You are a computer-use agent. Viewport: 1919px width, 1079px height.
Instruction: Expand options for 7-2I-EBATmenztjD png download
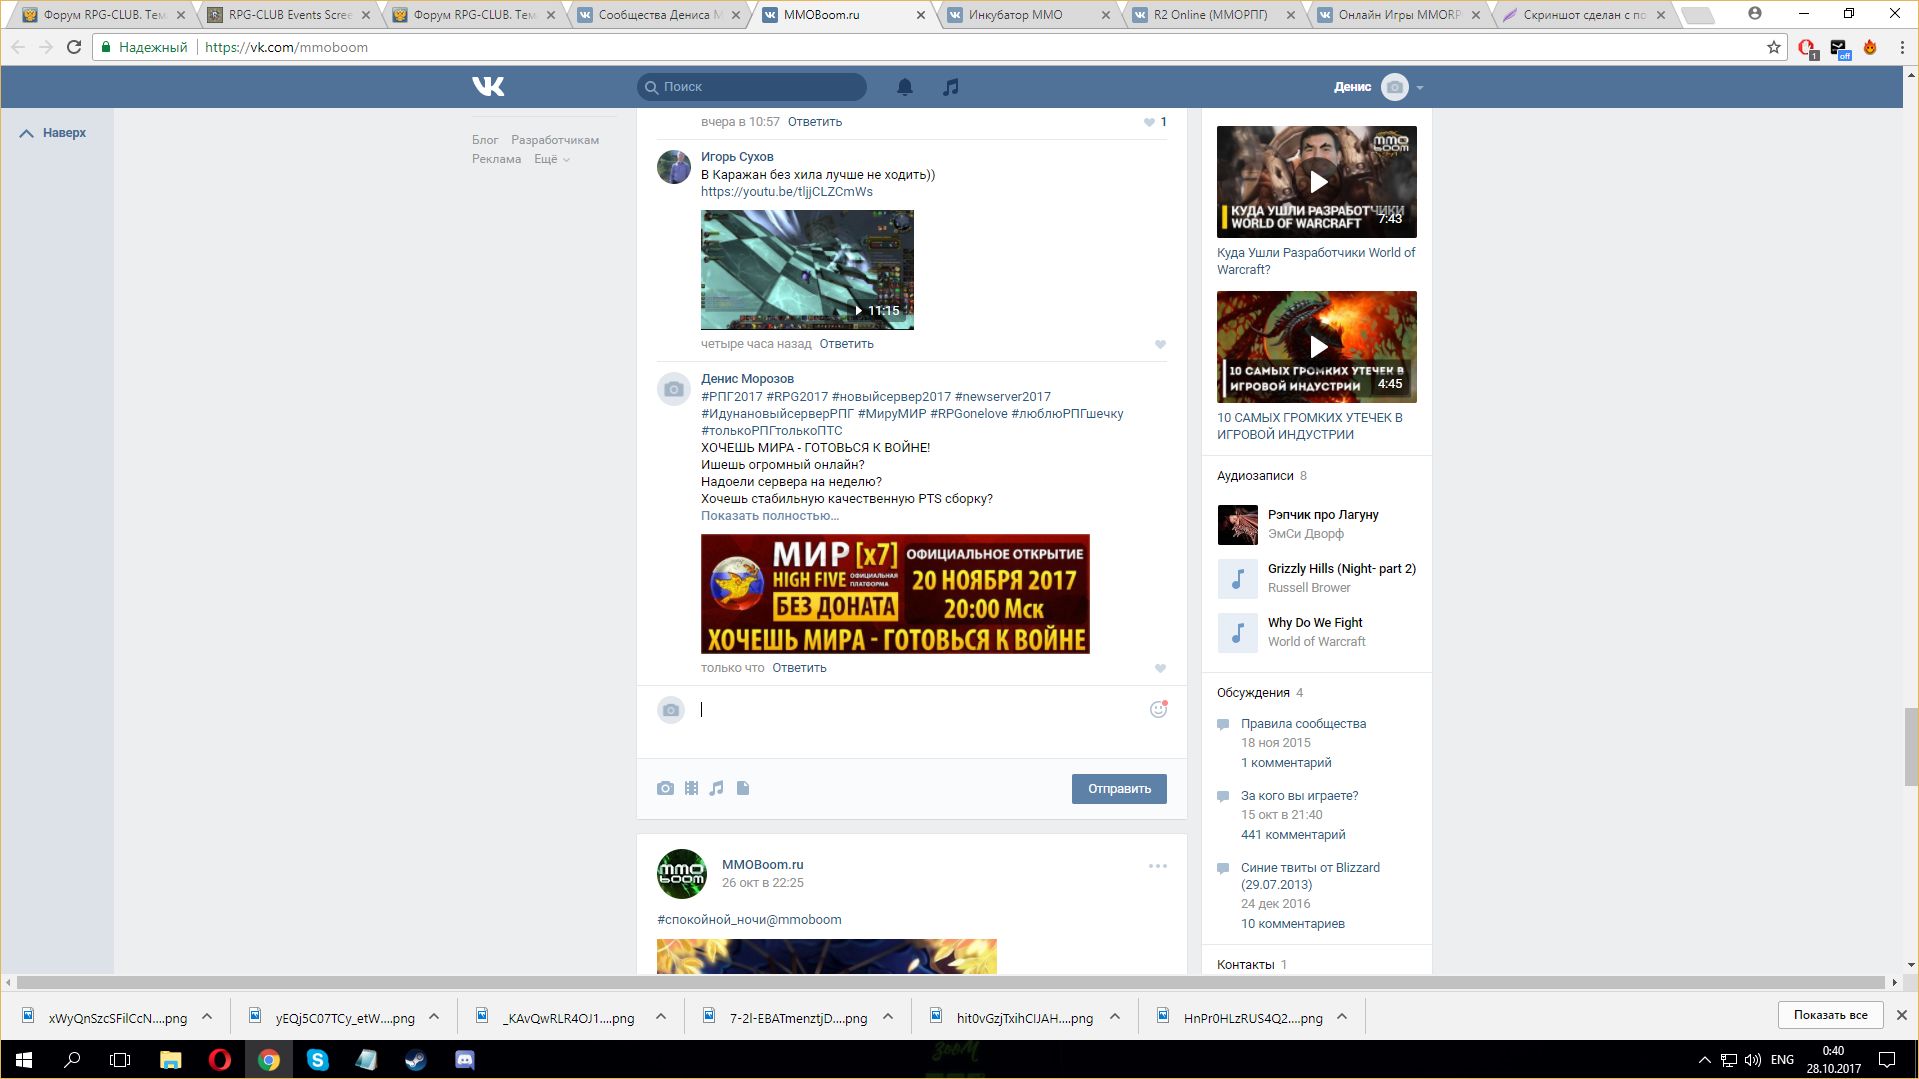[888, 1016]
